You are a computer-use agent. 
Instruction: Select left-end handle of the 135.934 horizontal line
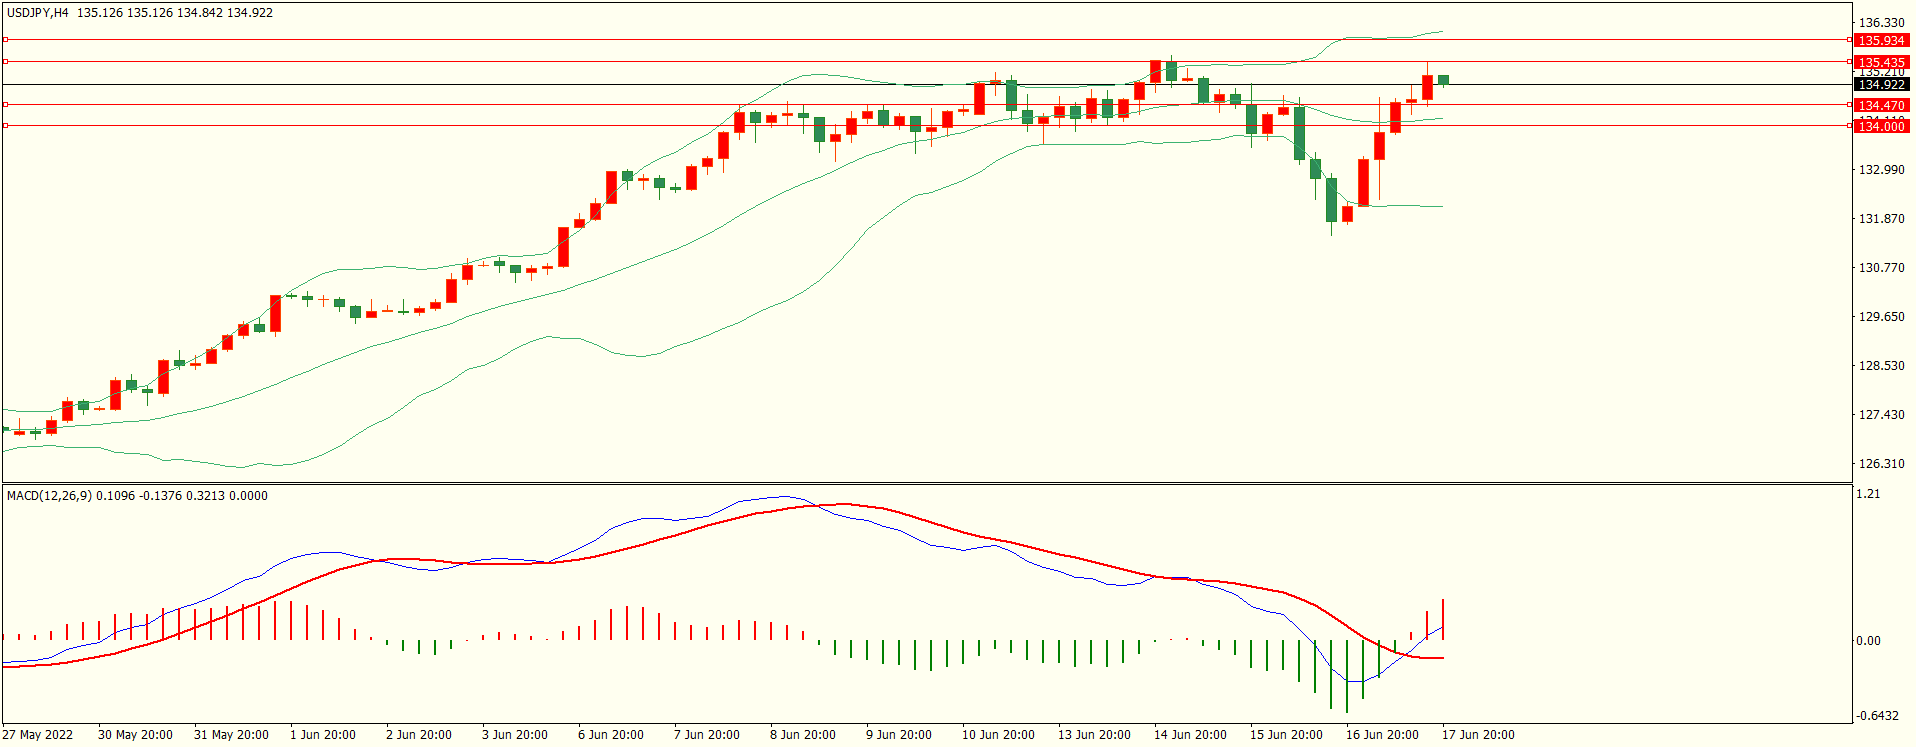[x=5, y=40]
